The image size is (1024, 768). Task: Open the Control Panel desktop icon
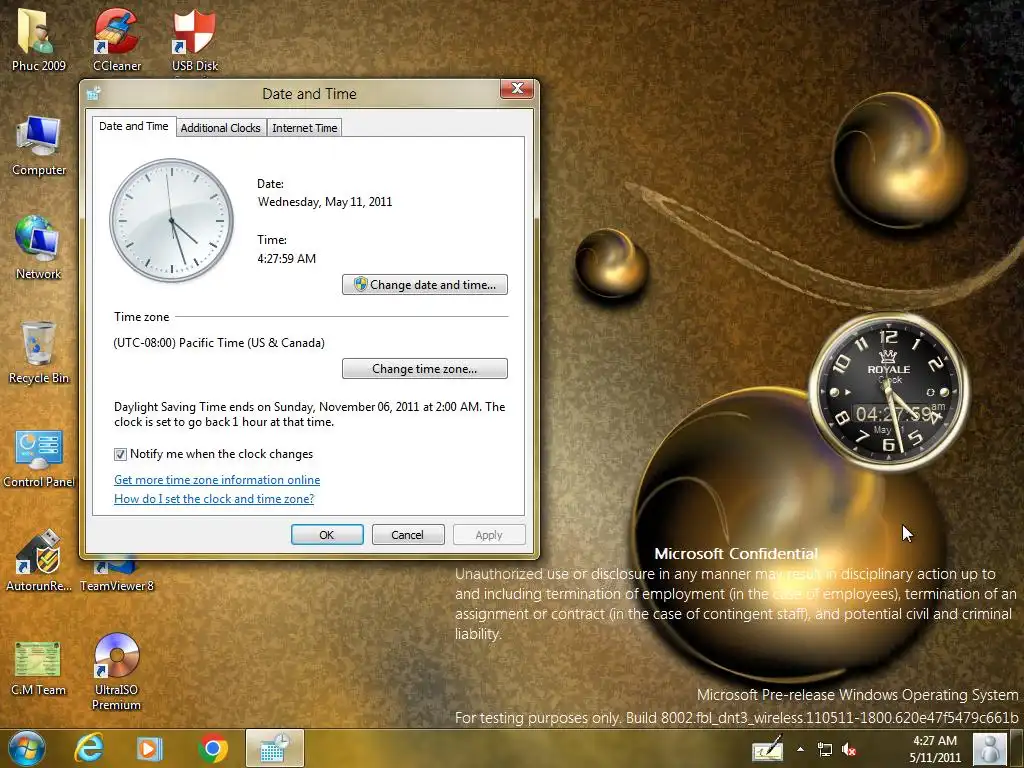coord(39,457)
